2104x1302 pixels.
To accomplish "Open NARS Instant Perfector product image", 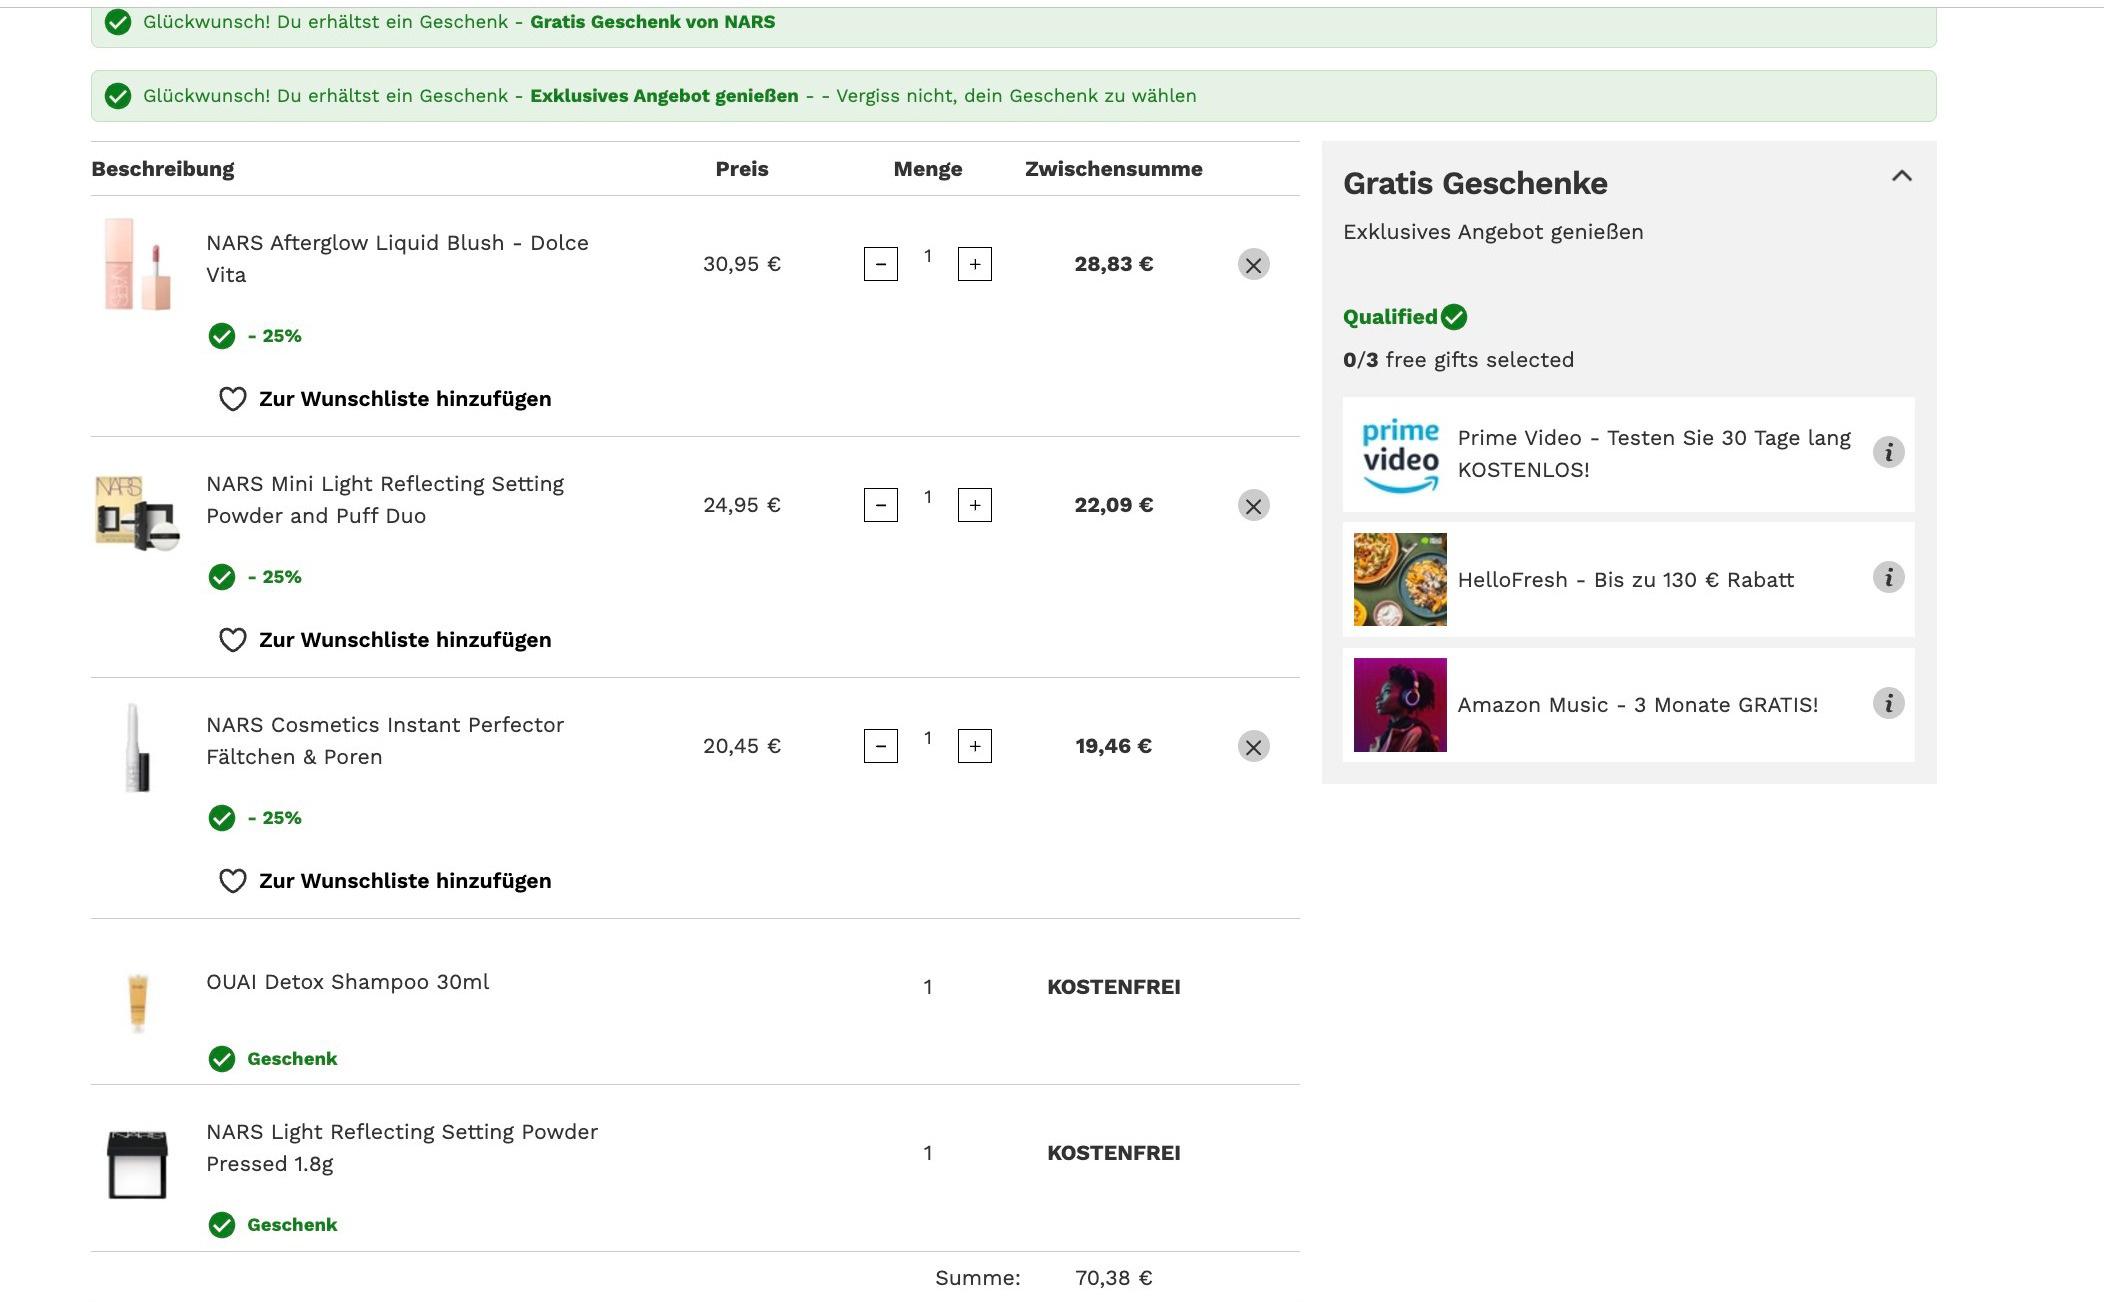I will point(137,748).
